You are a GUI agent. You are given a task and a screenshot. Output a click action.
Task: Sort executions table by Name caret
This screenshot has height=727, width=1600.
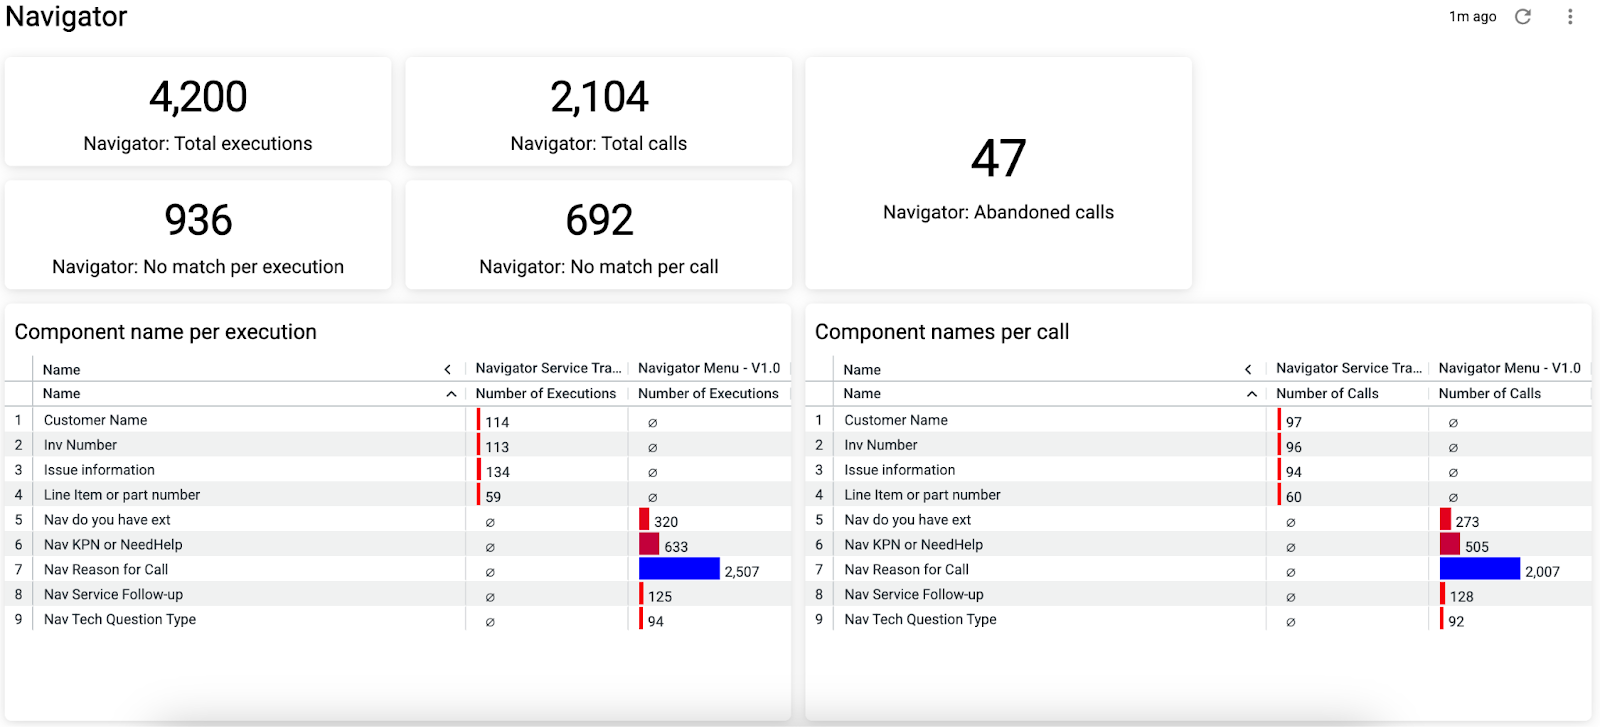tap(451, 394)
